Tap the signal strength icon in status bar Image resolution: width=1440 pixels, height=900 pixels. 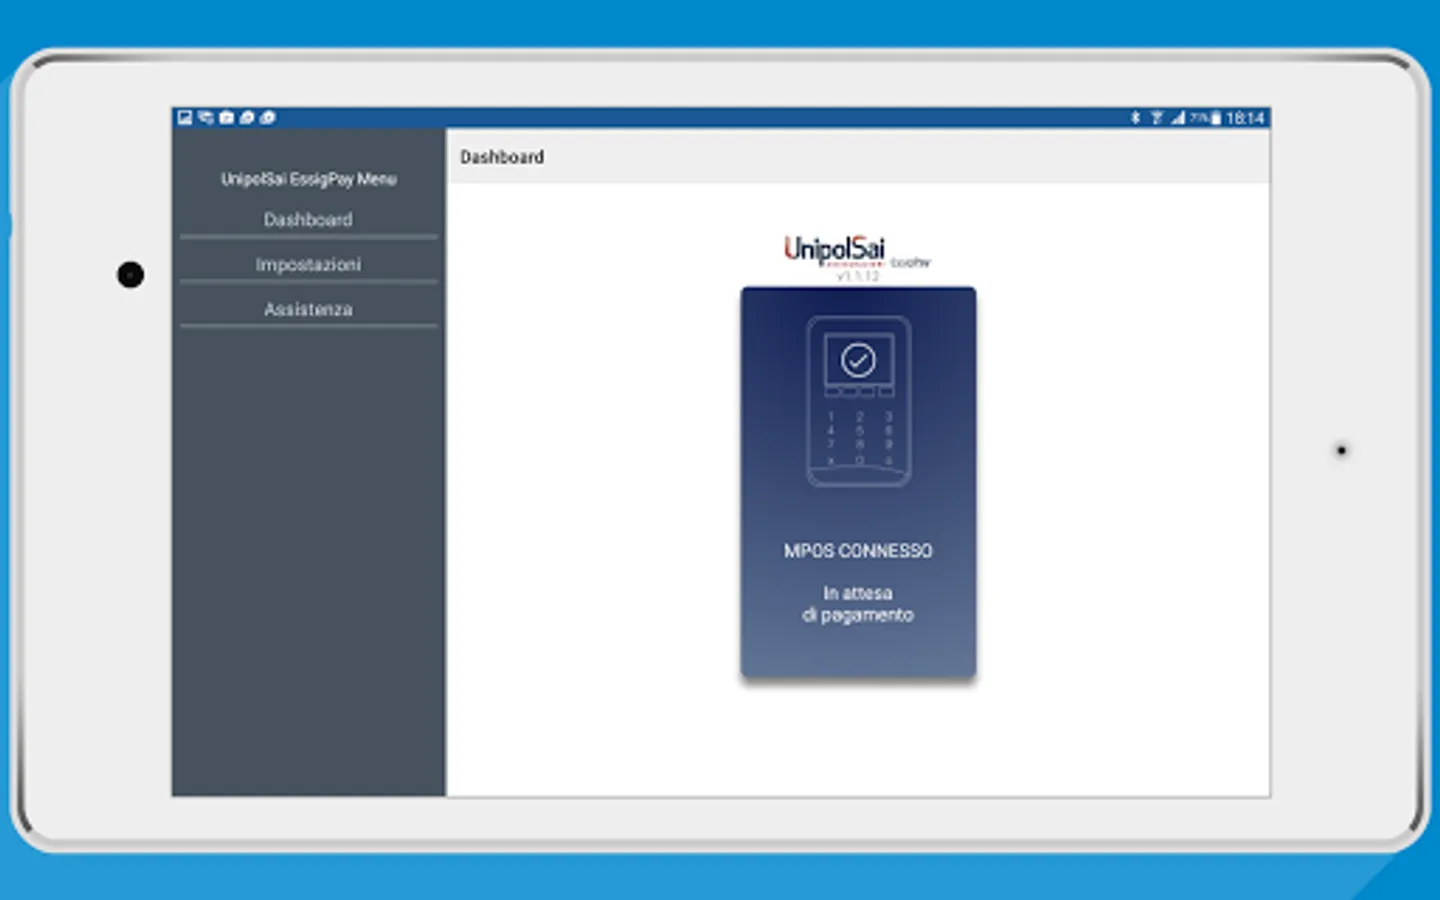pyautogui.click(x=1178, y=118)
